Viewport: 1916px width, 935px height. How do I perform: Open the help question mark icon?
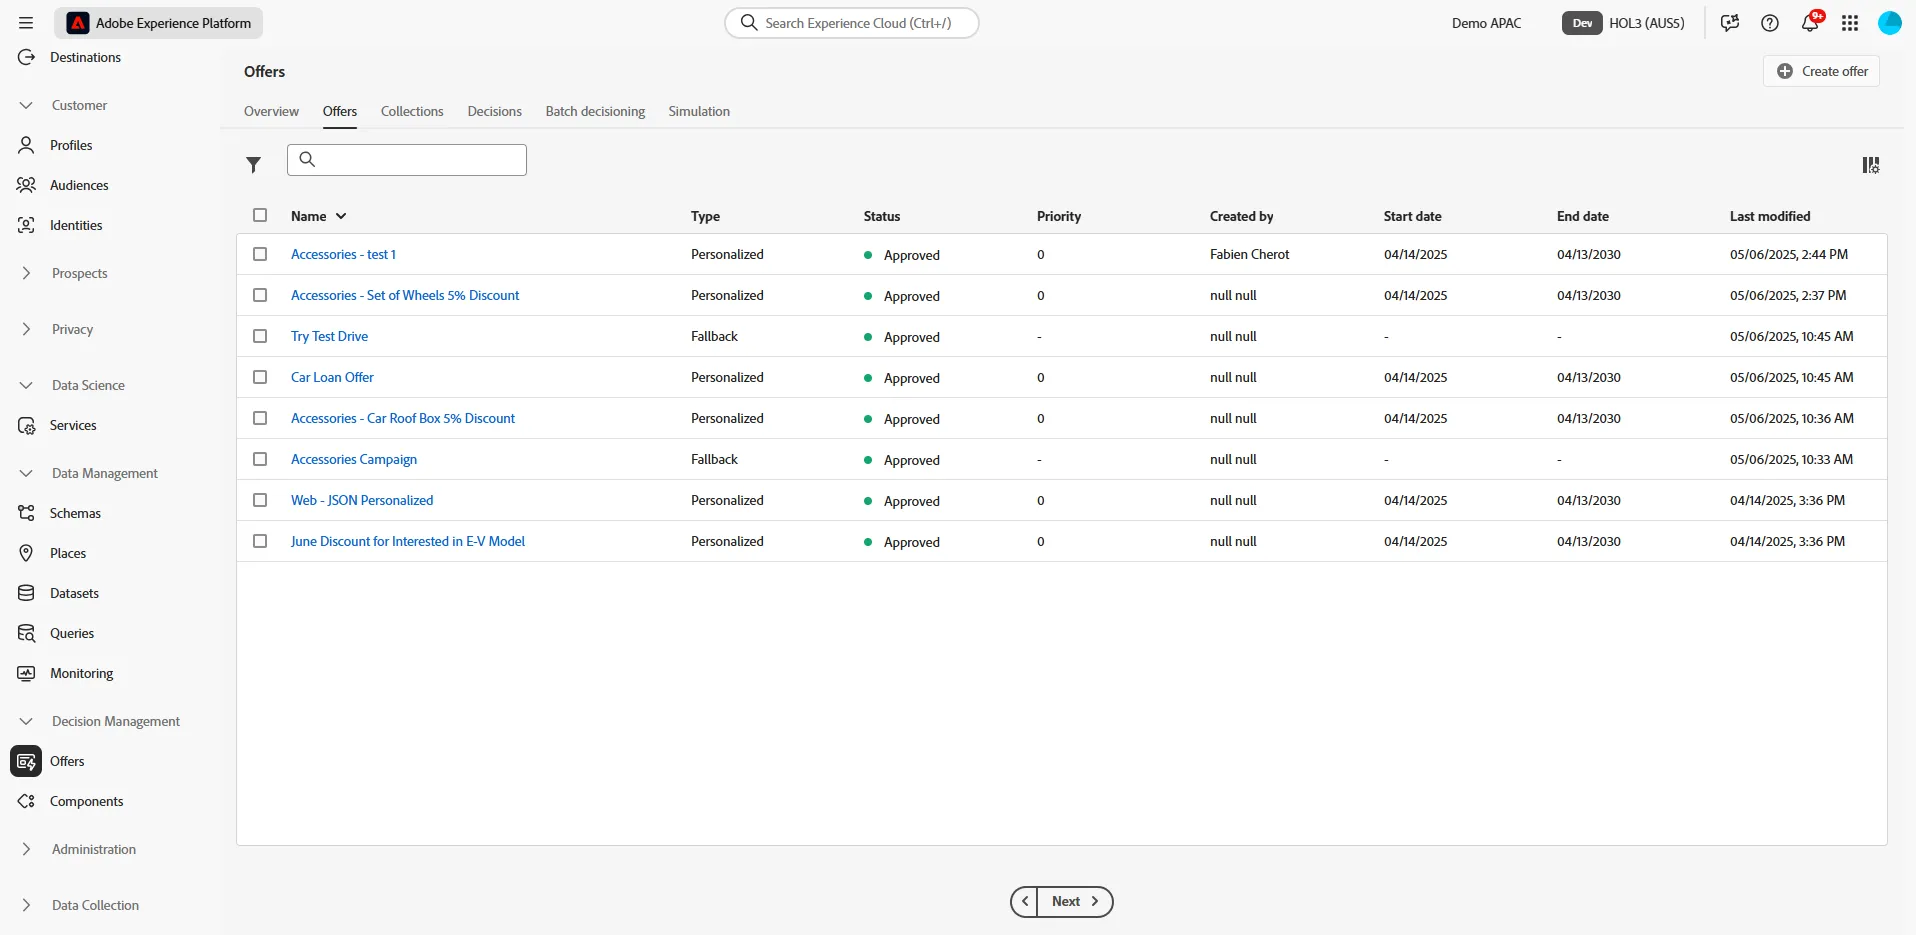pos(1770,23)
